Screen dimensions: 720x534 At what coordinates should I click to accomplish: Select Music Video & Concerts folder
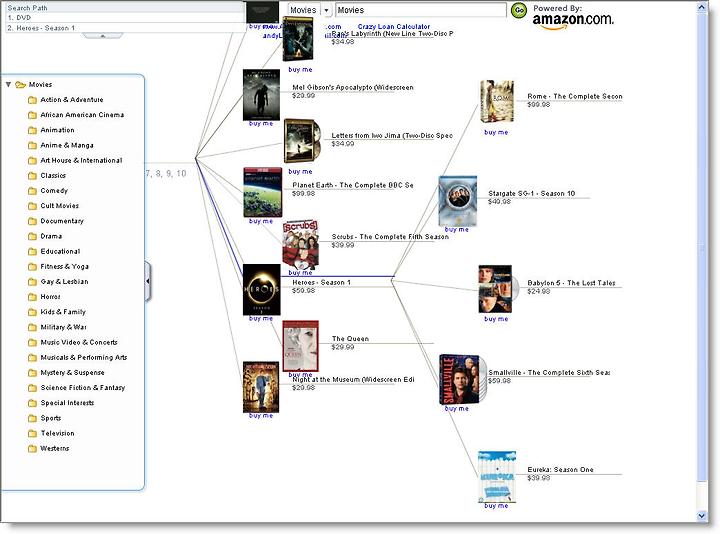[x=73, y=342]
